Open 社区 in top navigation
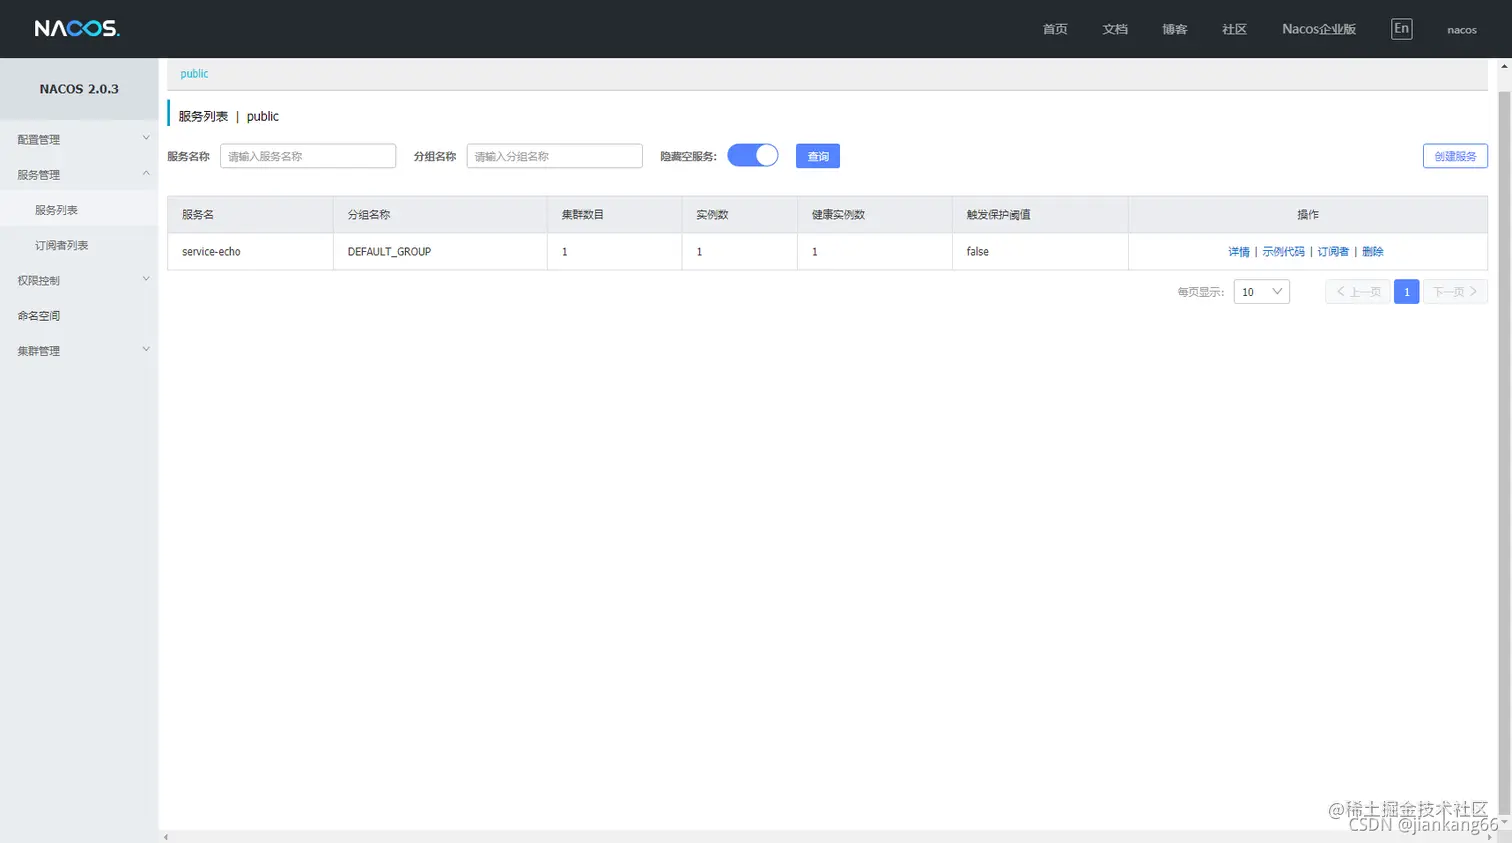The height and width of the screenshot is (843, 1512). pyautogui.click(x=1235, y=29)
